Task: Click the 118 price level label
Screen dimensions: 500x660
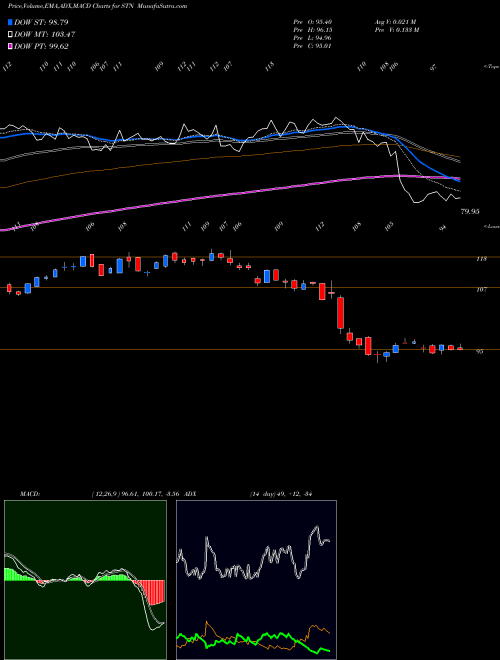Action: (481, 259)
